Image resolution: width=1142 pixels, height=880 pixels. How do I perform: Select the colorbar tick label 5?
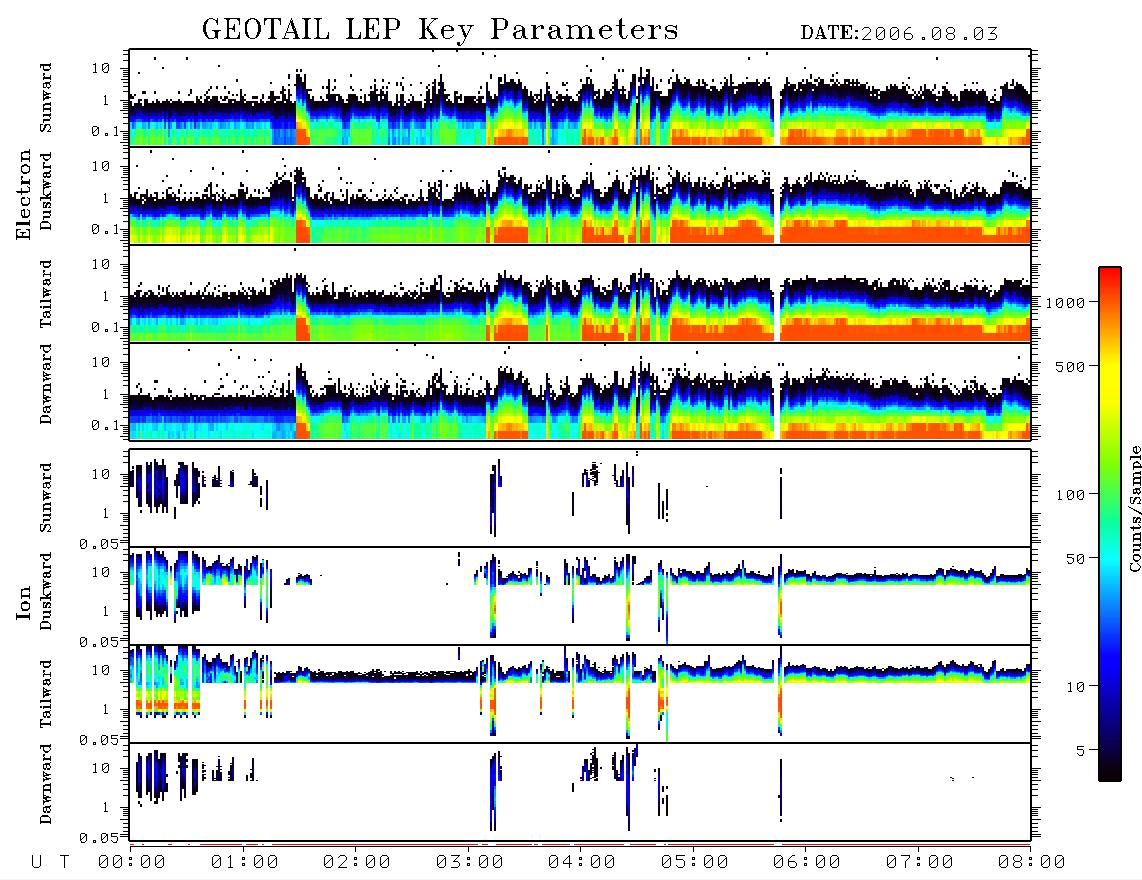(1081, 751)
